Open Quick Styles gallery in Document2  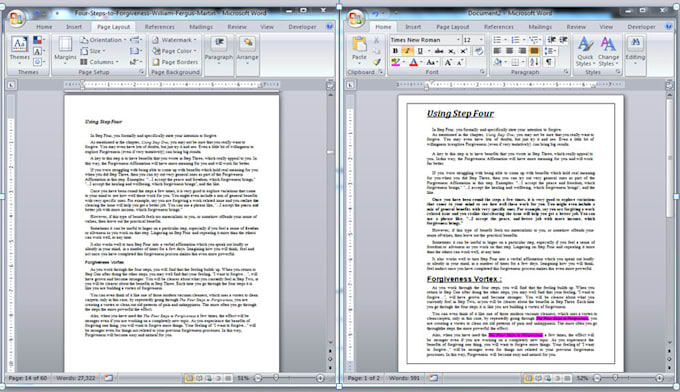point(585,51)
